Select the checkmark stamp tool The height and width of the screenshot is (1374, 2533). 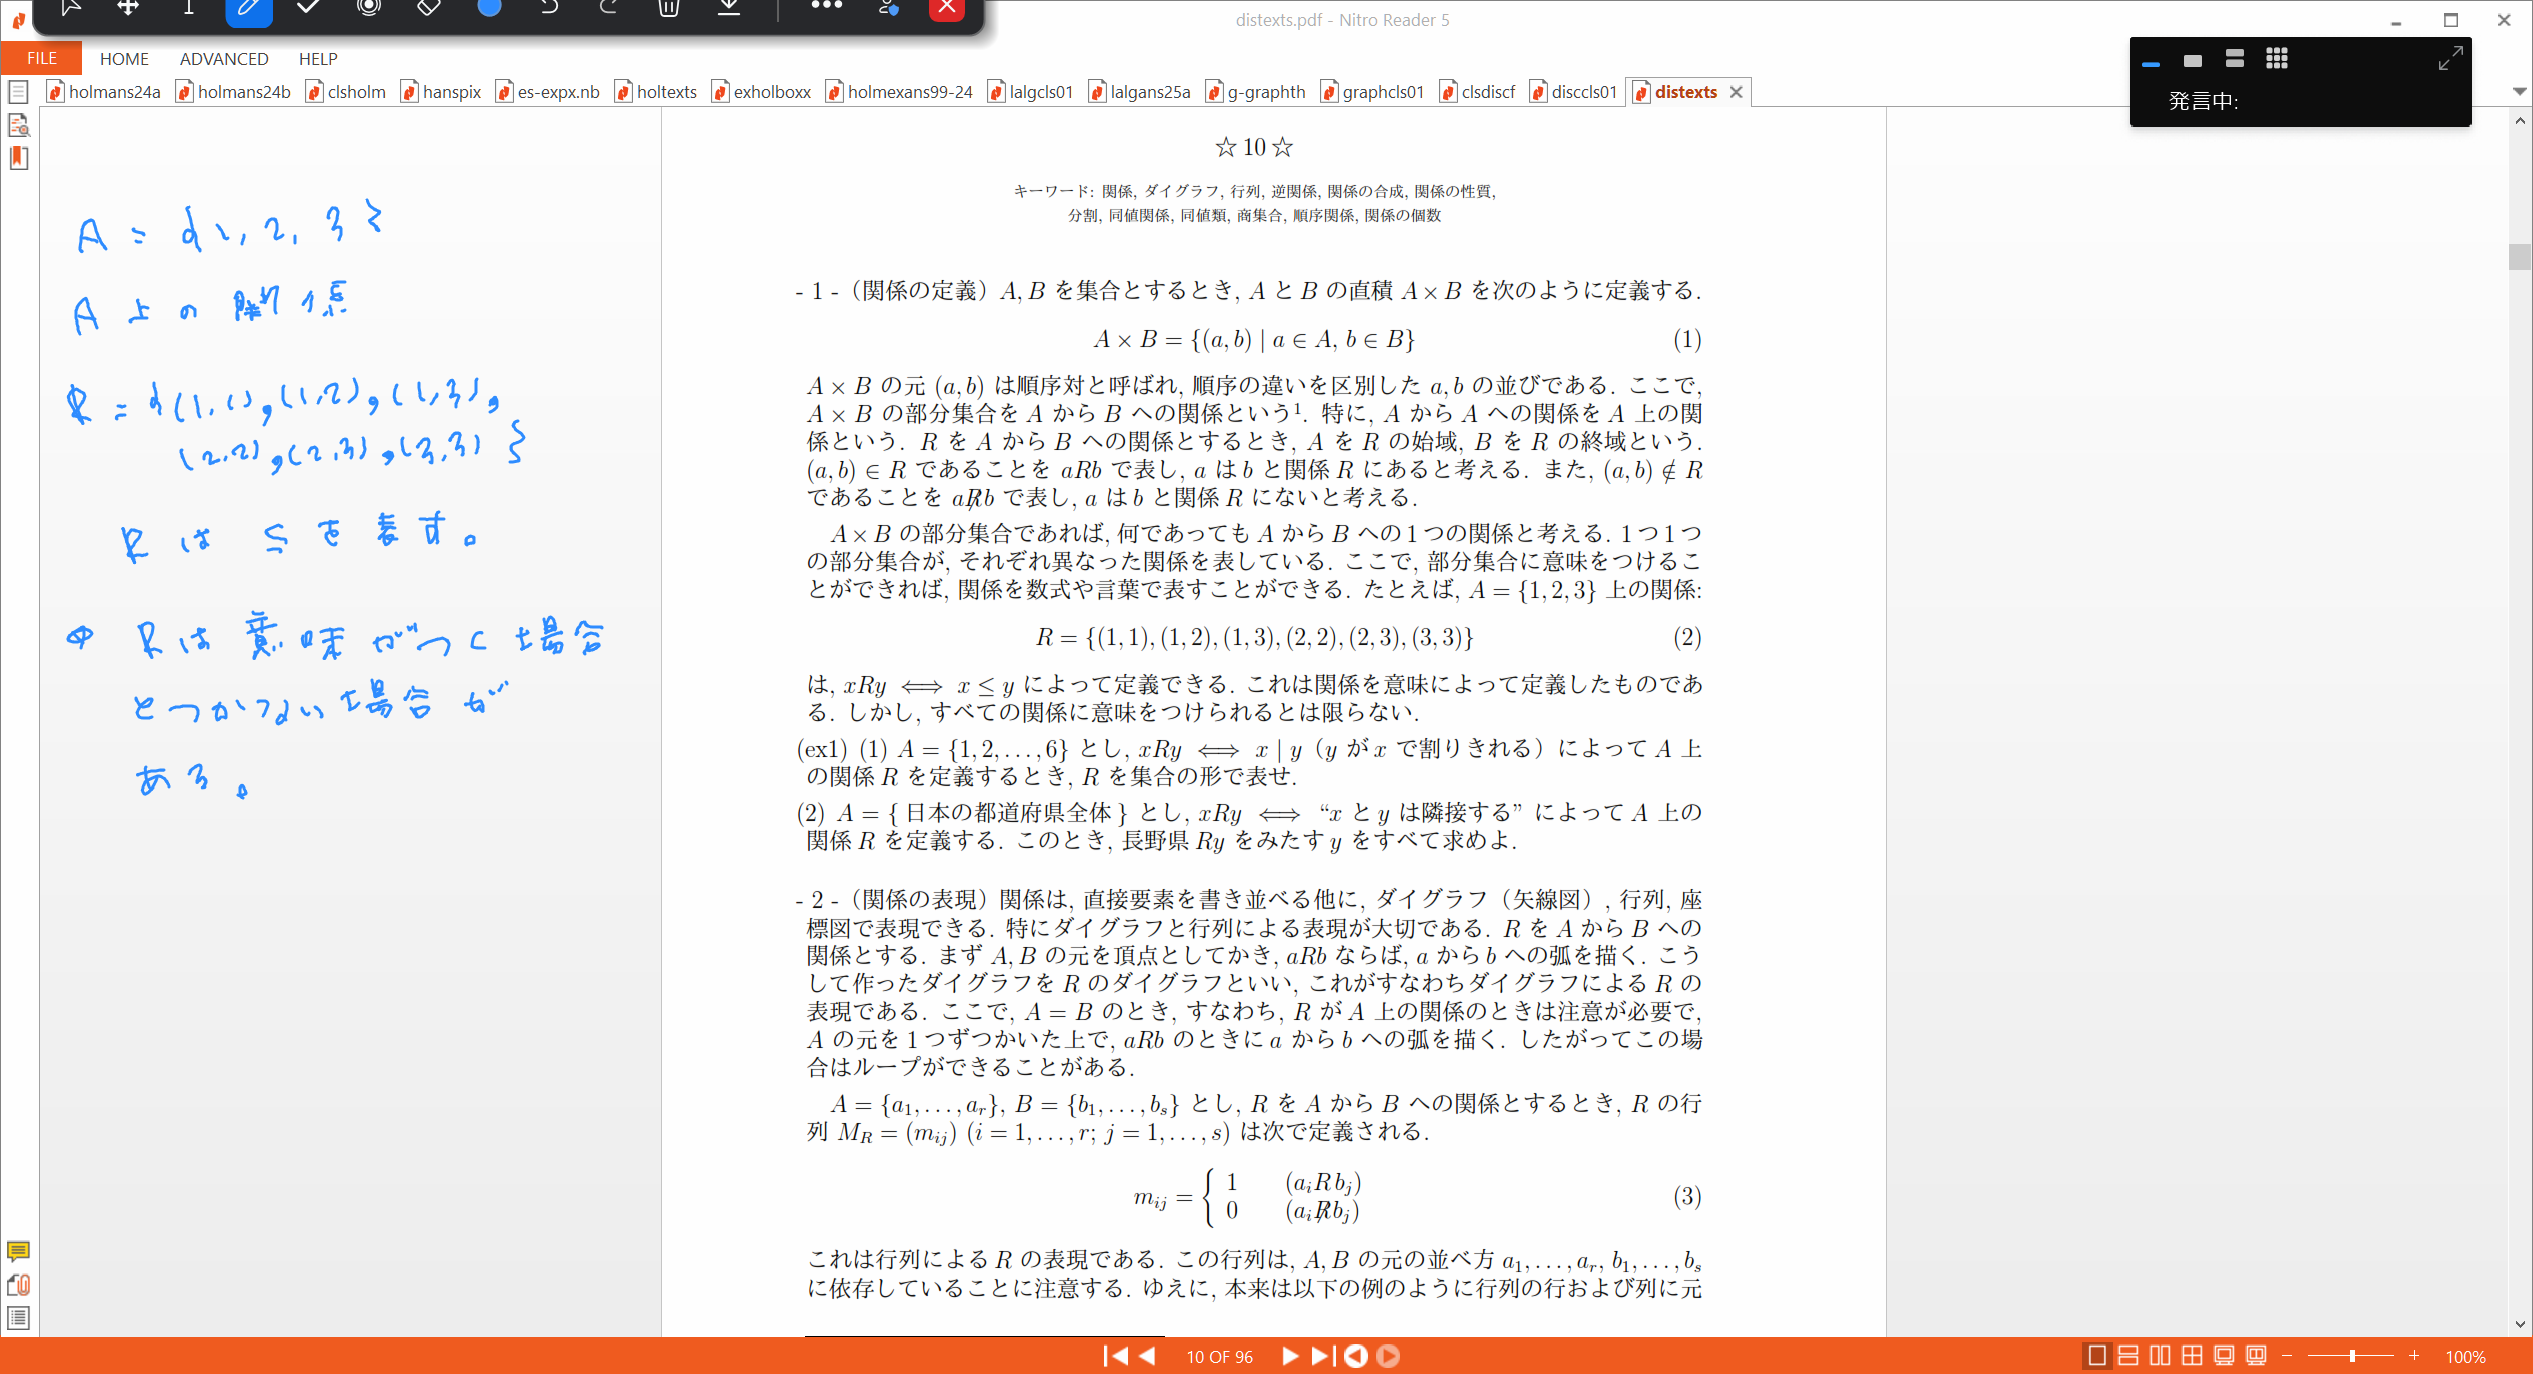click(x=309, y=8)
